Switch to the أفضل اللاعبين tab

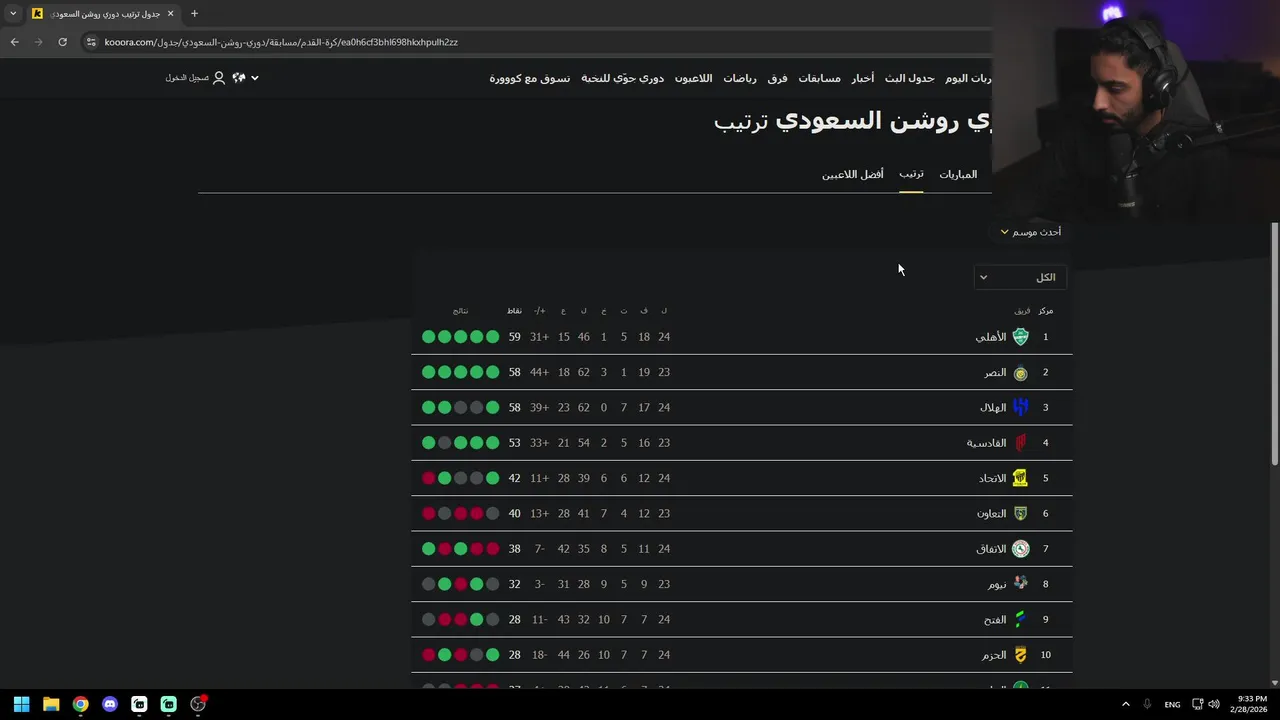click(853, 174)
